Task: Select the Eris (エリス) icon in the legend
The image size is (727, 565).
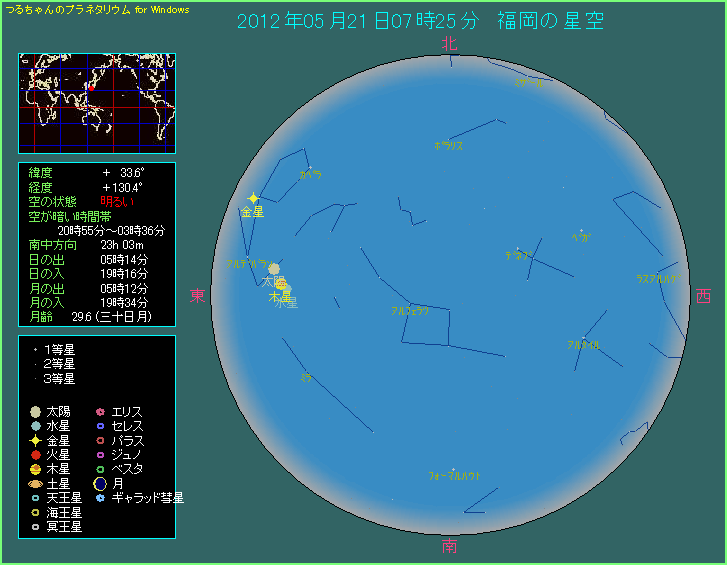Action: tap(100, 412)
